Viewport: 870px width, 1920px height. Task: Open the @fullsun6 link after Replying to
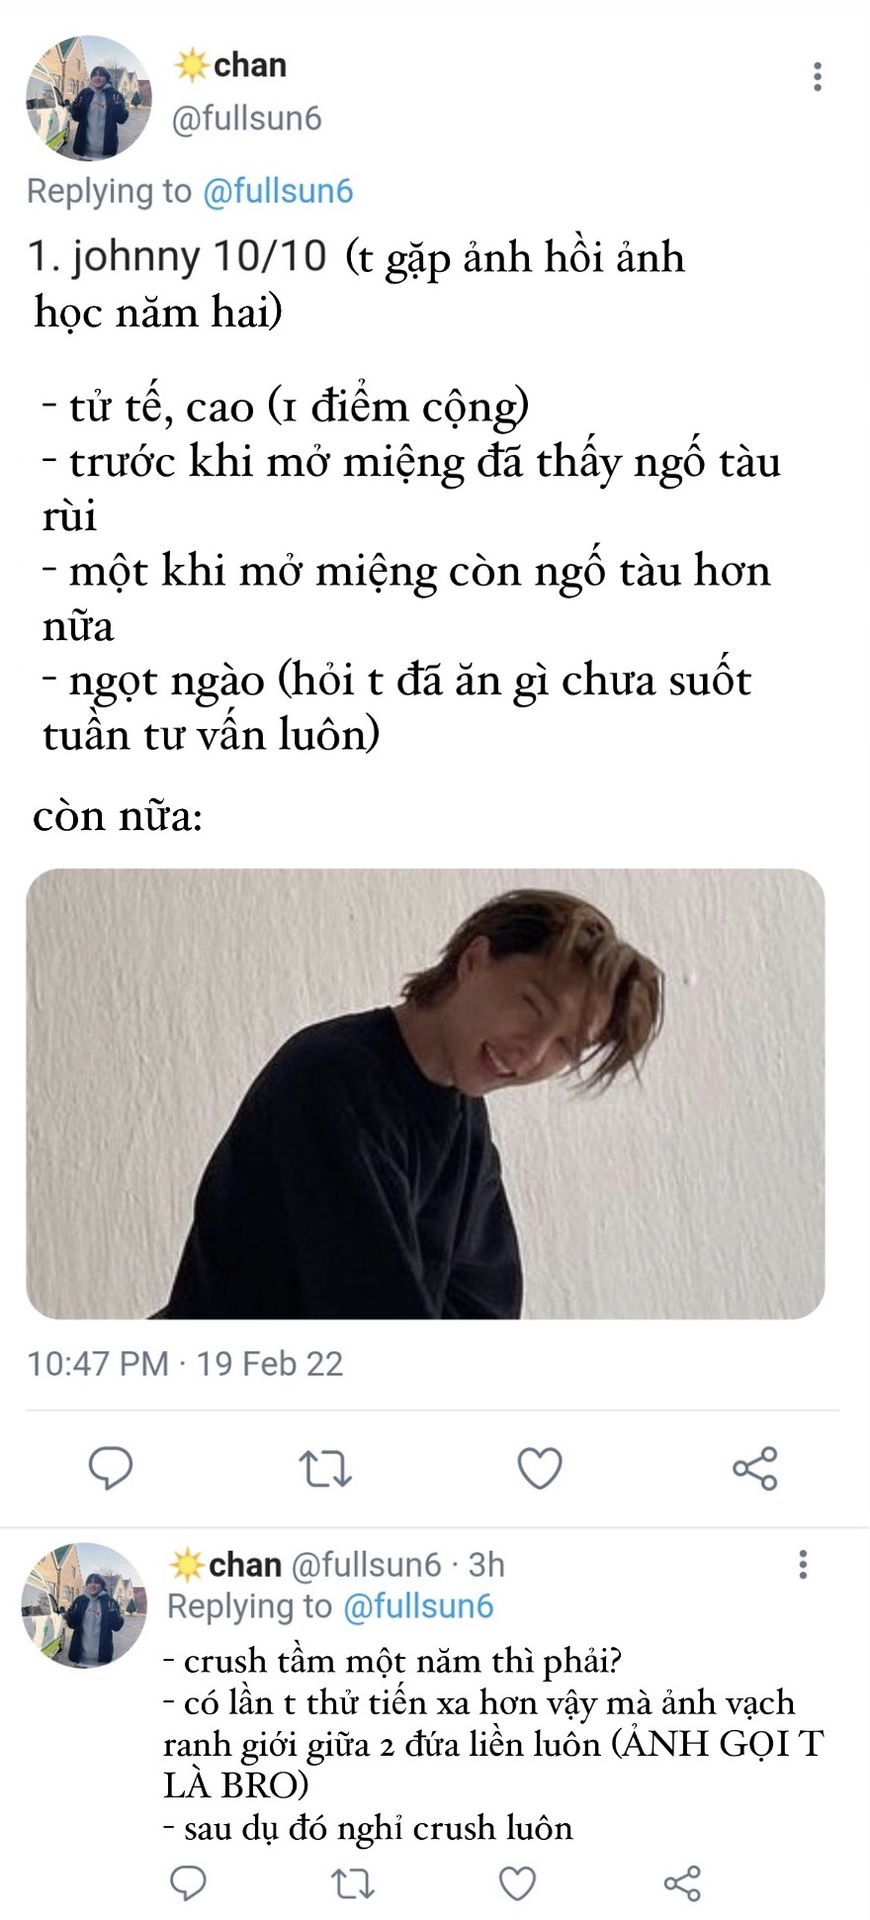[278, 191]
